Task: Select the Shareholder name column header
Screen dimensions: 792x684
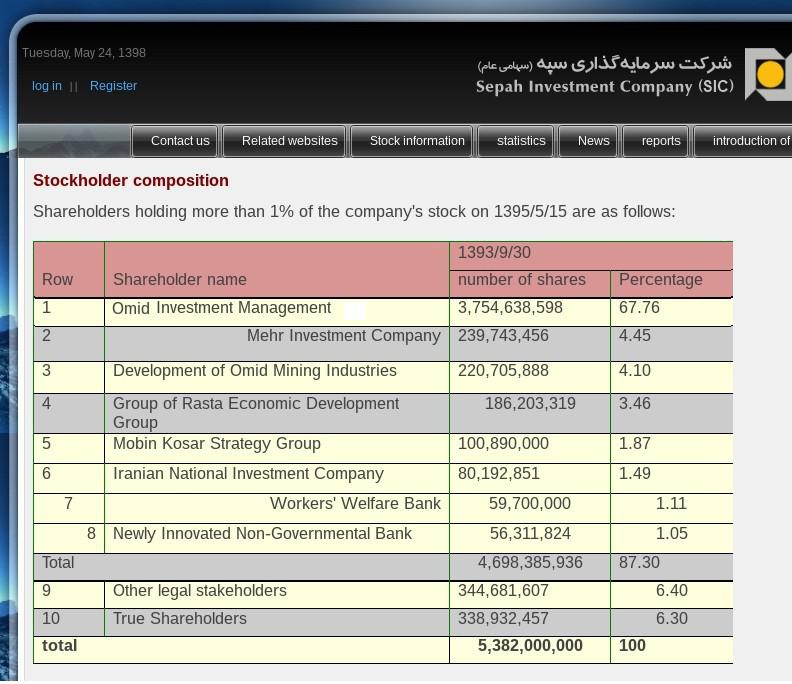Action: click(x=277, y=270)
